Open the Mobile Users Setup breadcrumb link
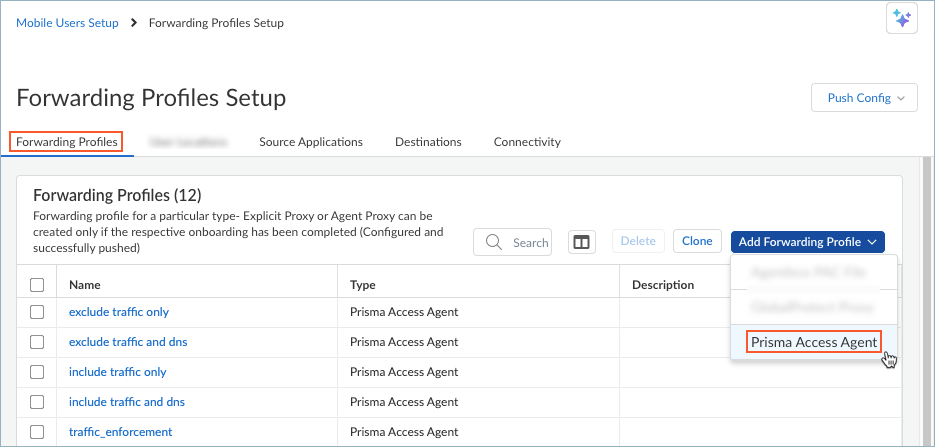The width and height of the screenshot is (935, 447). 67,23
